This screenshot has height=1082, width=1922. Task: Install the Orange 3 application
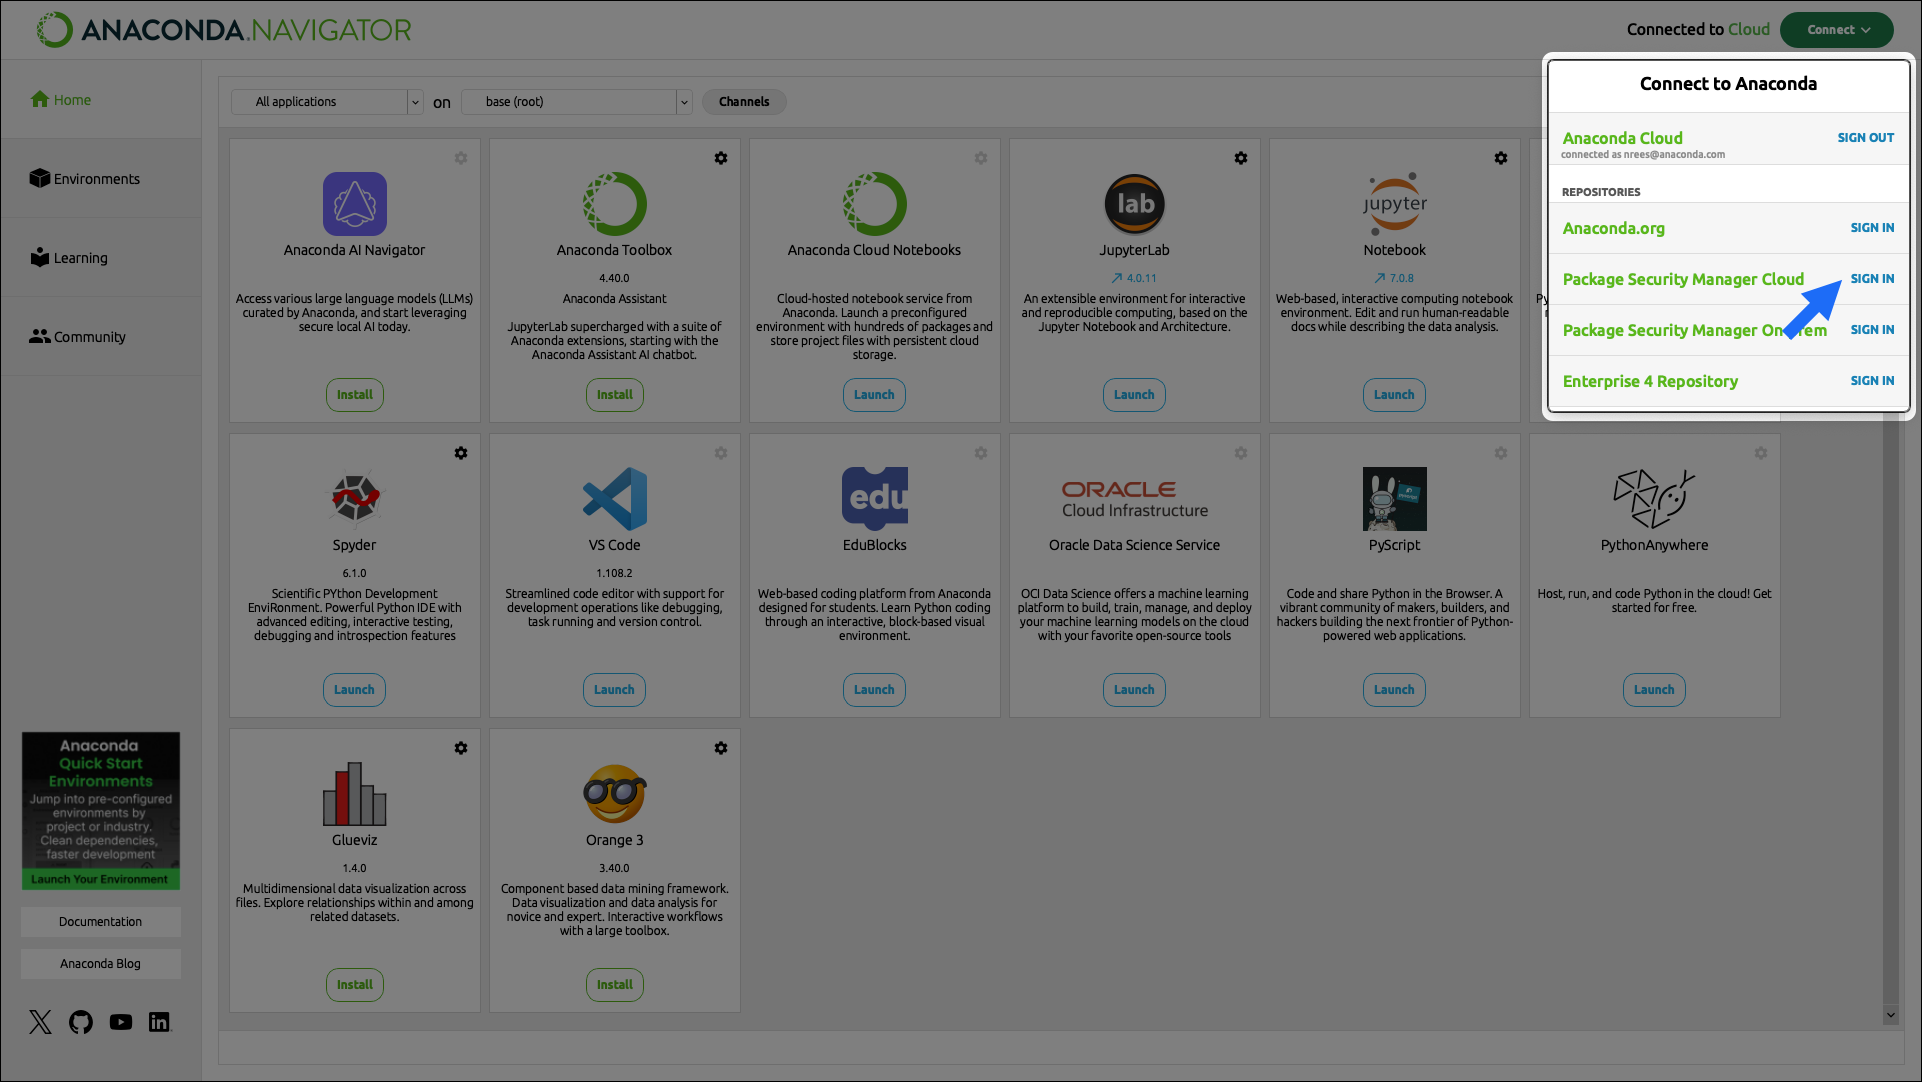614,984
